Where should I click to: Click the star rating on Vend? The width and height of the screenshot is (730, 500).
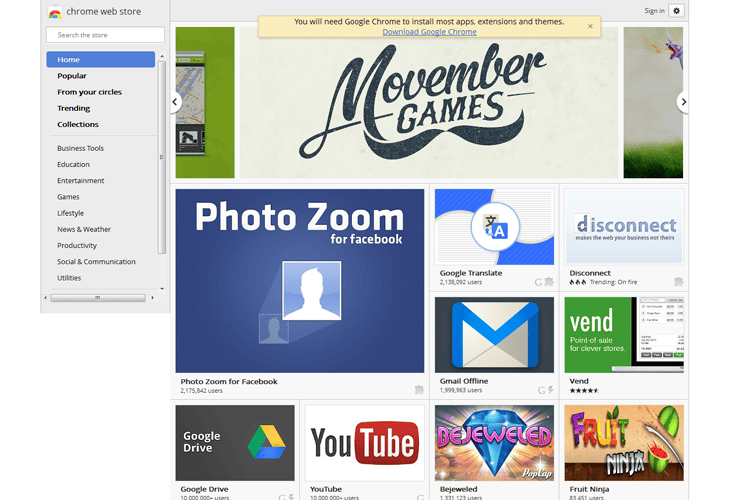(x=584, y=391)
